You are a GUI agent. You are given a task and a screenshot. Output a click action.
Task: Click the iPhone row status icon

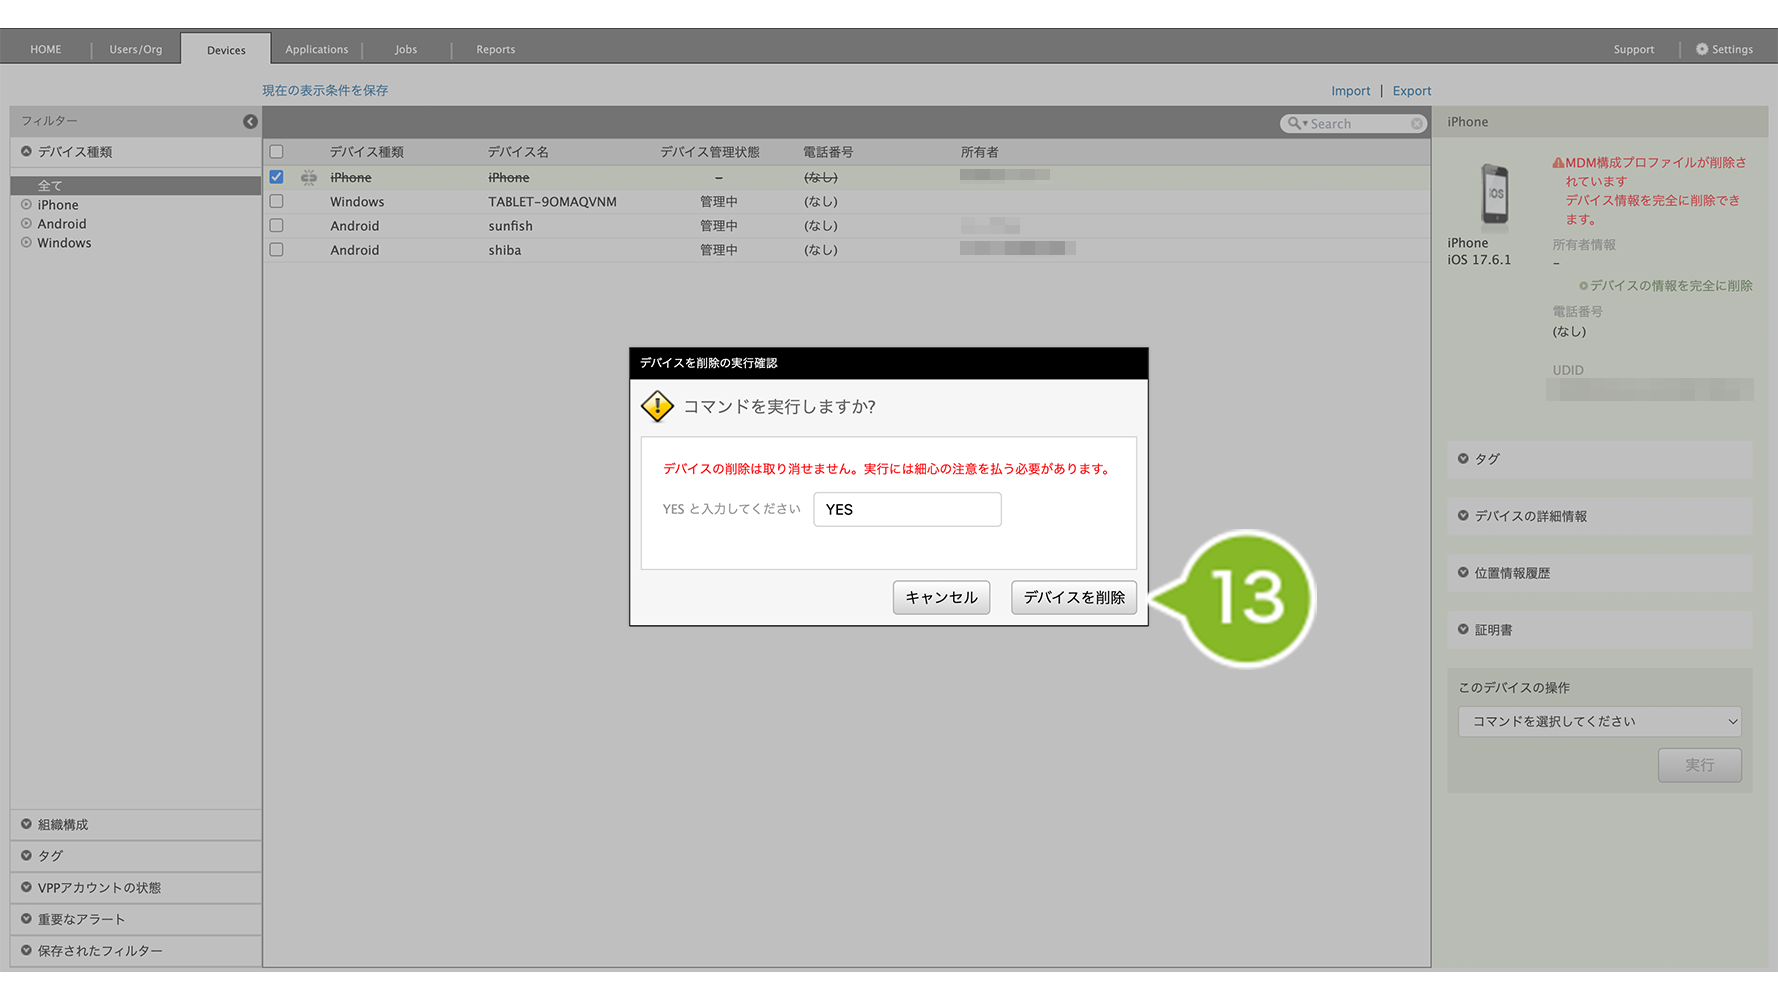click(309, 178)
